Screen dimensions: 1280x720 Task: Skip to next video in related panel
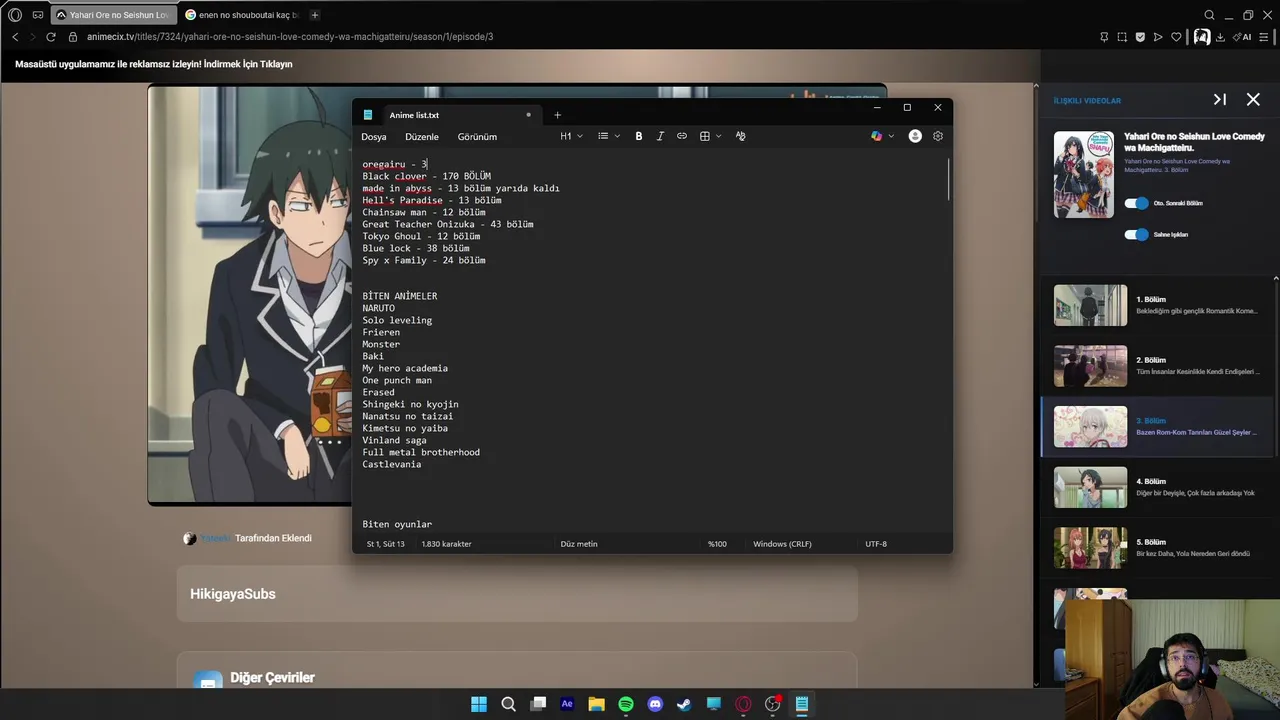tap(1219, 100)
